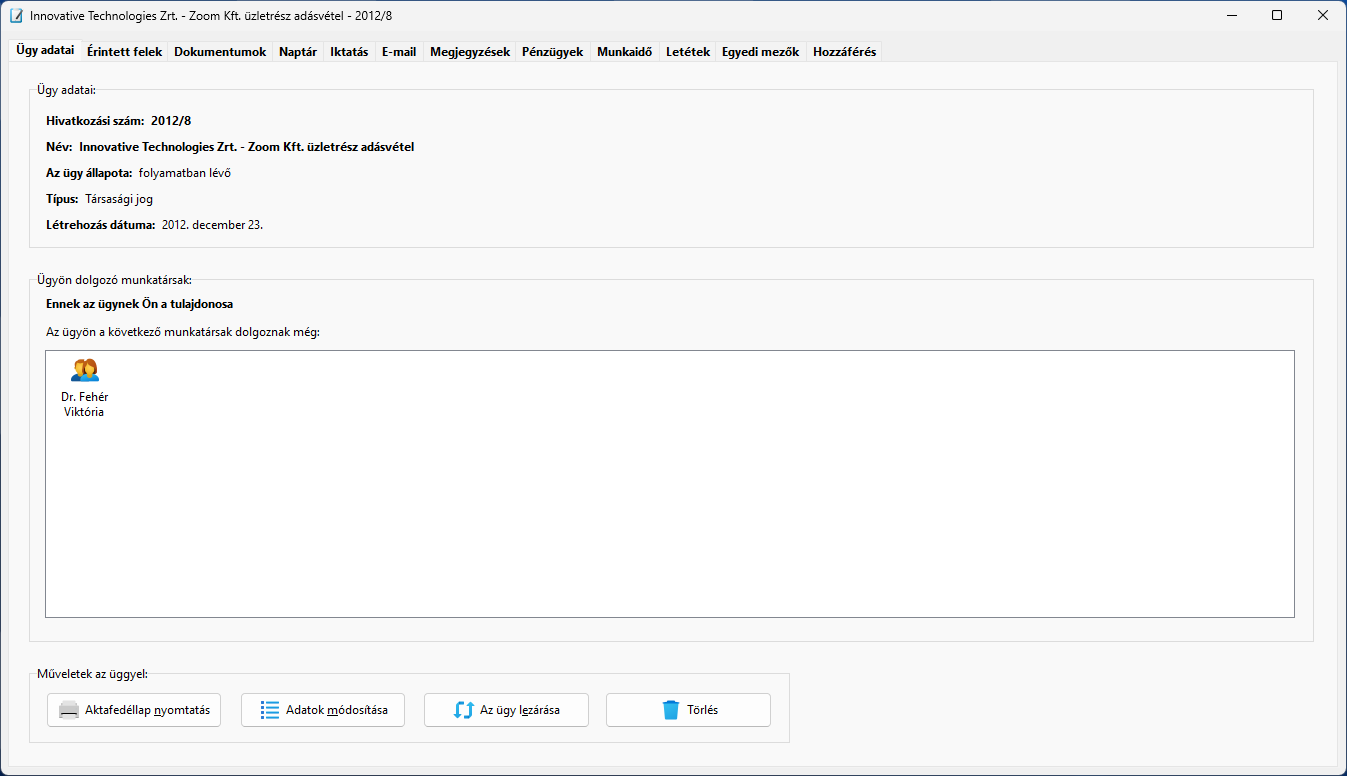The height and width of the screenshot is (776, 1347).
Task: Switch to the Letétek tab
Action: [x=688, y=52]
